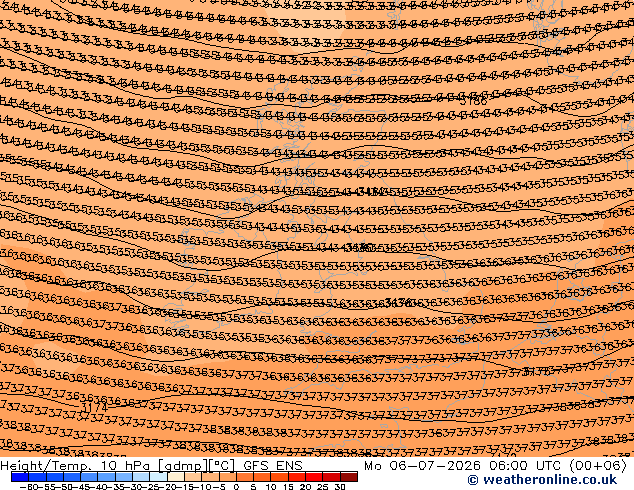Pick the lightest blue legend swatch
The height and width of the screenshot is (490, 634).
click(x=158, y=477)
